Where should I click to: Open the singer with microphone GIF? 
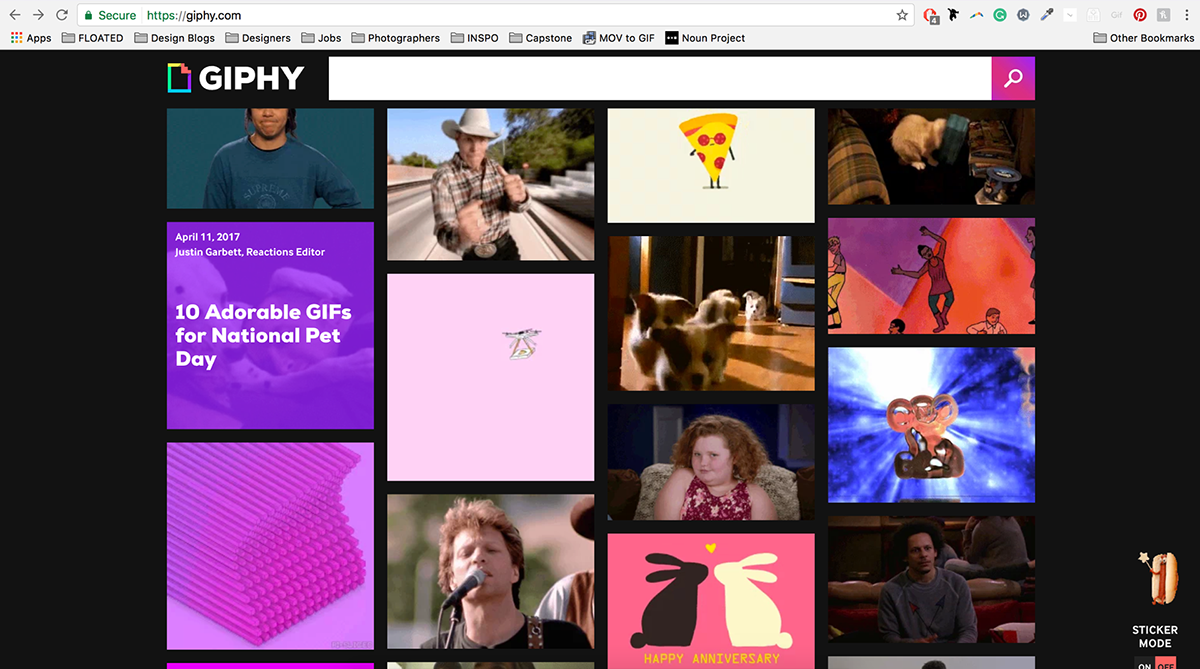[x=490, y=571]
